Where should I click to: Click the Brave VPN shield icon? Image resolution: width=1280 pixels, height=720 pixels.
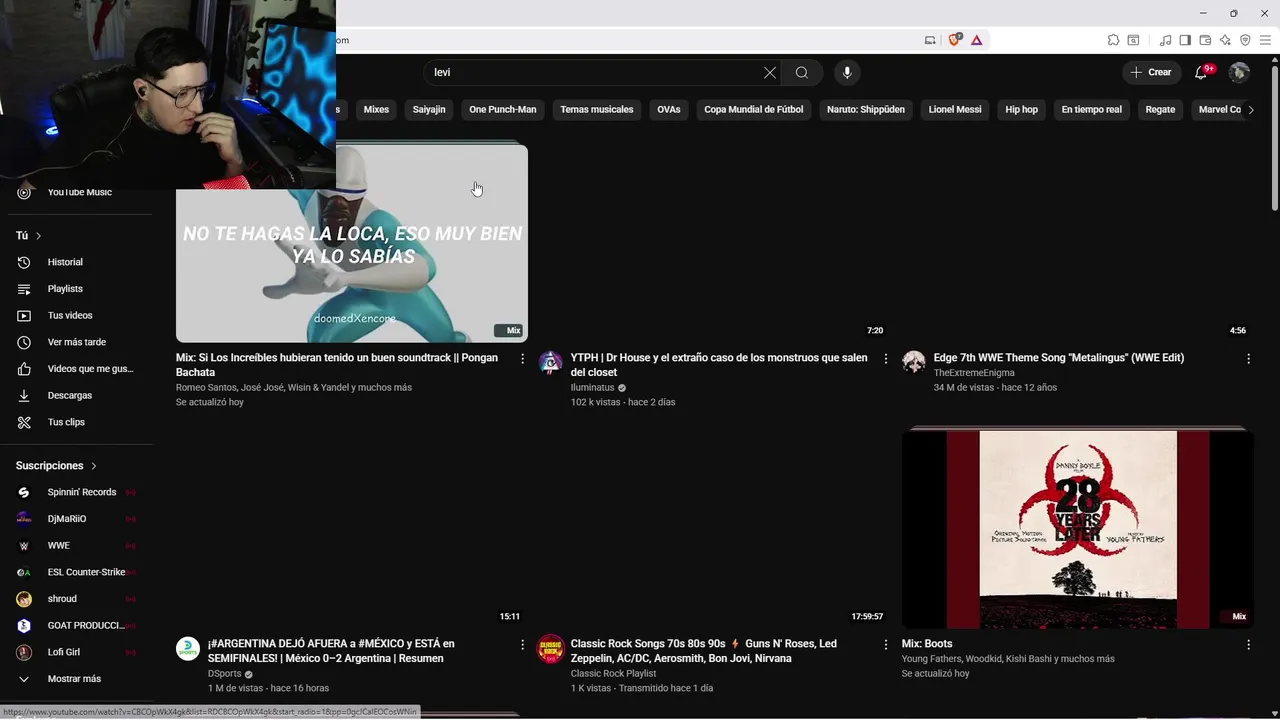[x=1245, y=40]
